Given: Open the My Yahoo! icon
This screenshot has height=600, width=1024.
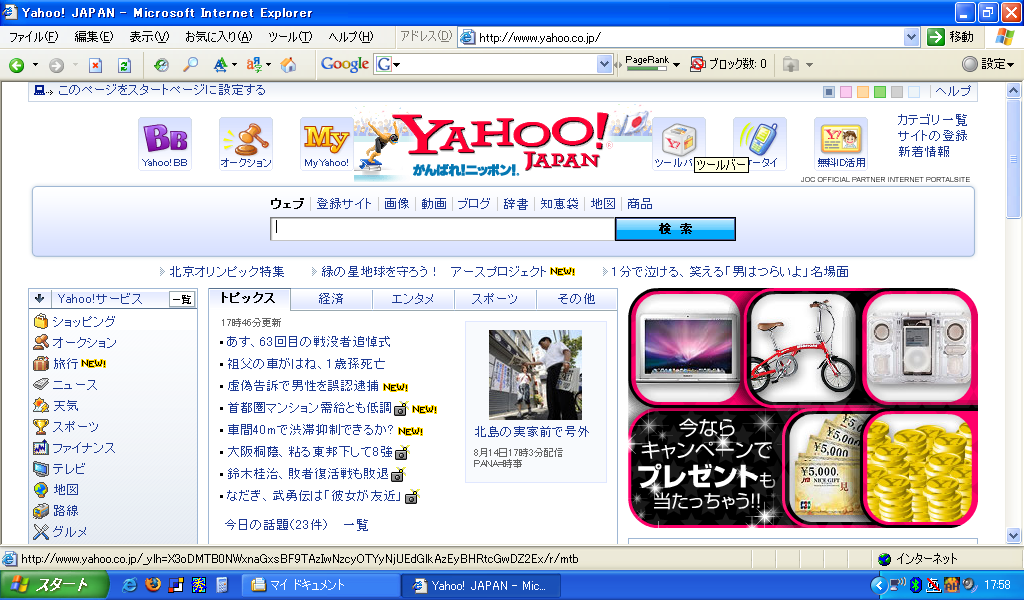Looking at the screenshot, I should [326, 144].
